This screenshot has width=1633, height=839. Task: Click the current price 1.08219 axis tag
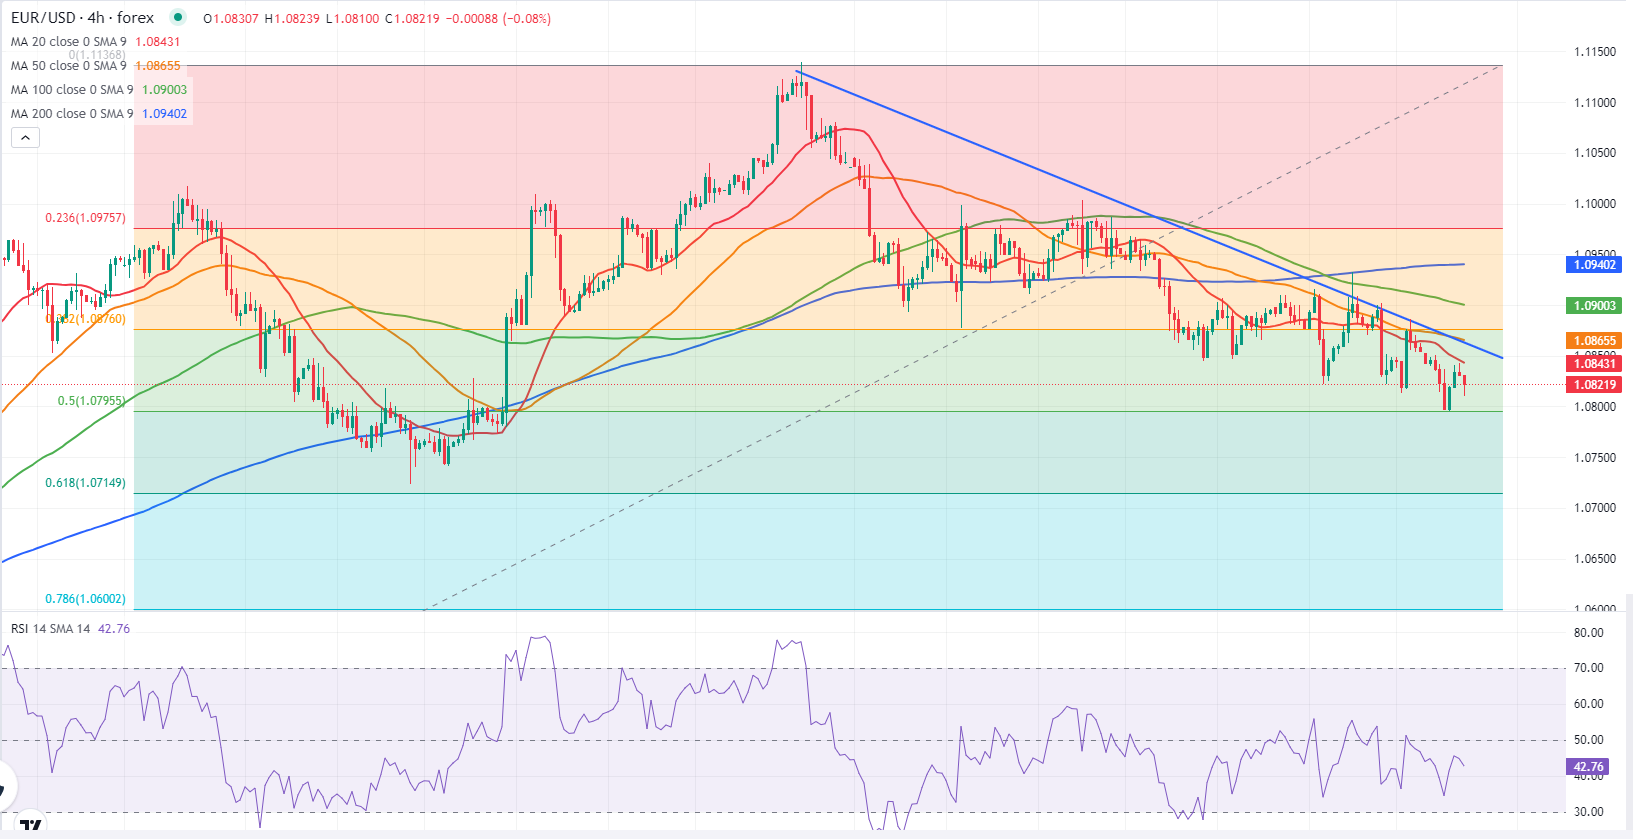(1595, 385)
